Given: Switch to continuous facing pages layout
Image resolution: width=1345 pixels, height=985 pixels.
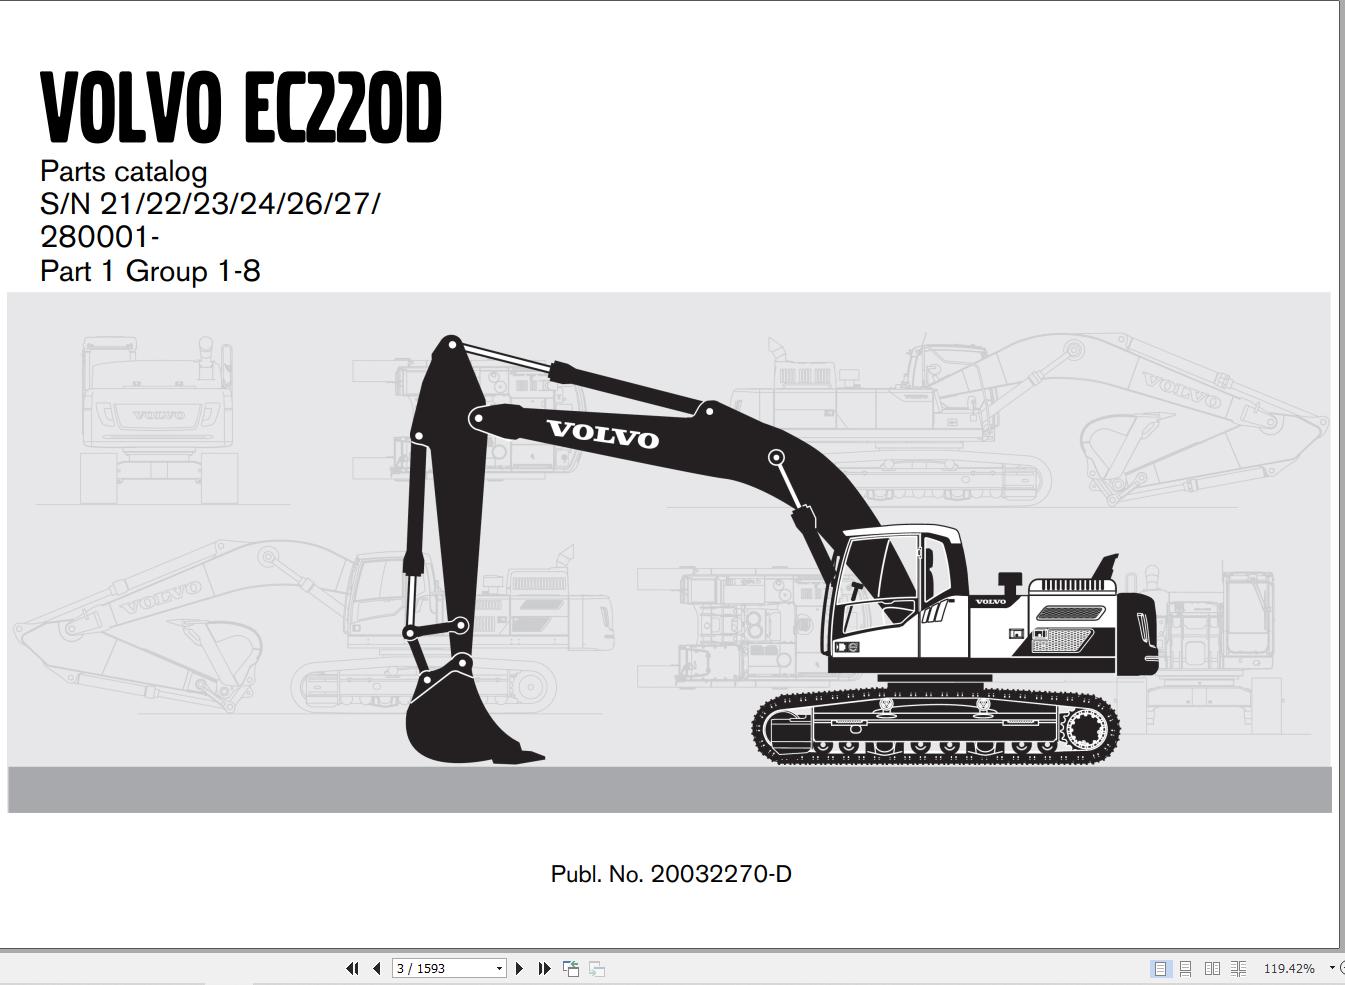Looking at the screenshot, I should 1238,968.
